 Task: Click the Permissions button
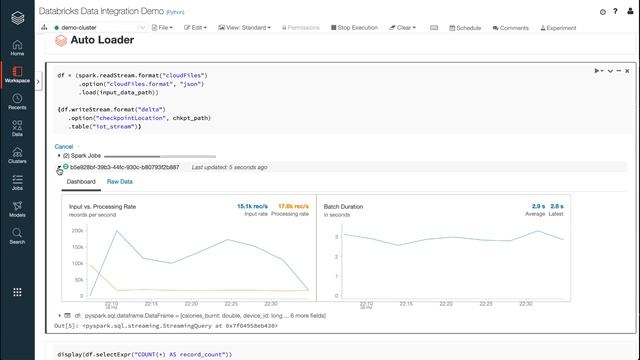pos(301,28)
